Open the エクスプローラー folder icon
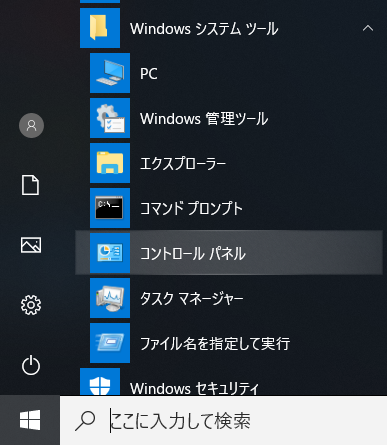 (110, 163)
